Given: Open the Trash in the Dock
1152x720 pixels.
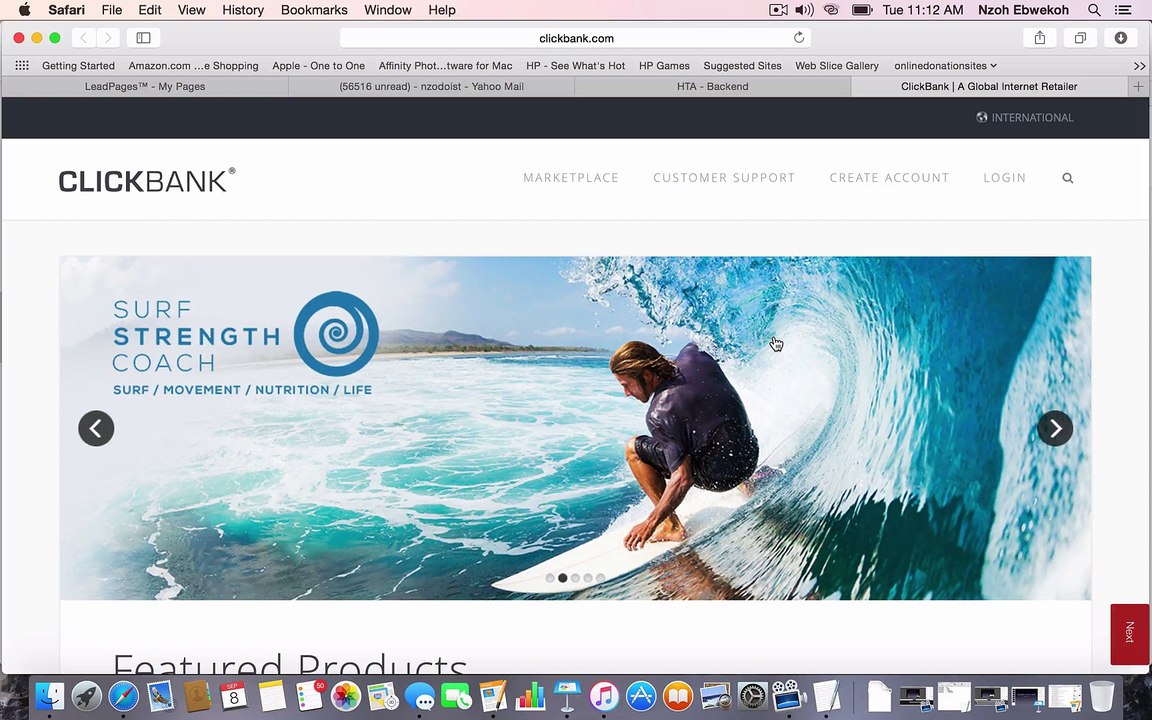Looking at the screenshot, I should click(1101, 696).
